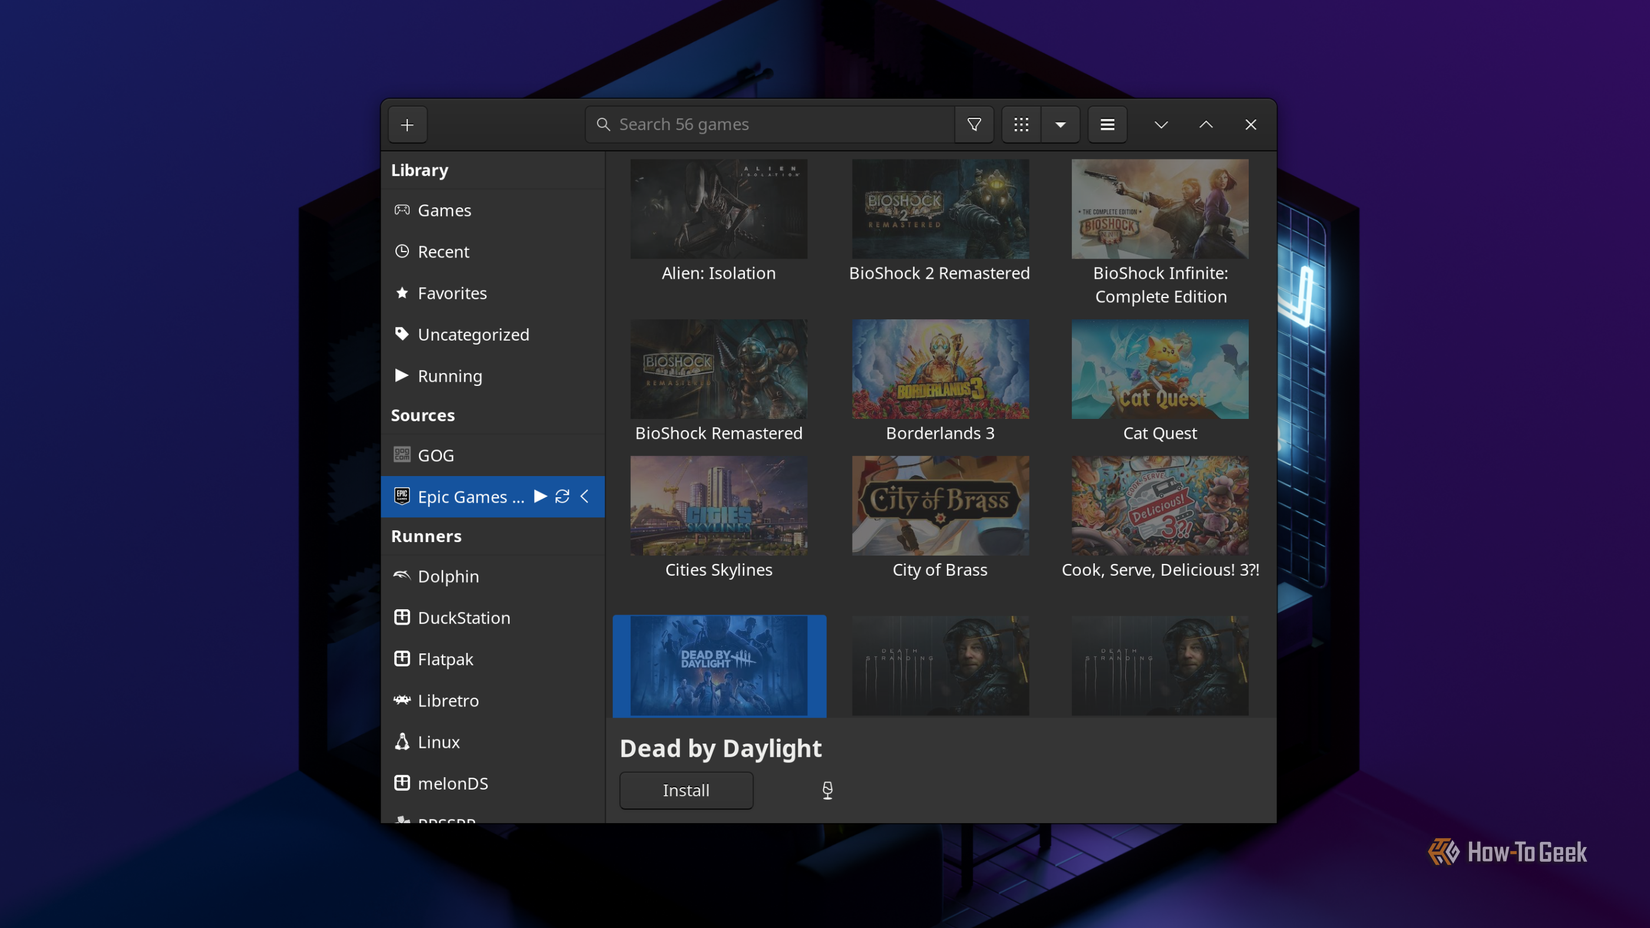
Task: Open the search filter icon
Action: click(x=973, y=124)
